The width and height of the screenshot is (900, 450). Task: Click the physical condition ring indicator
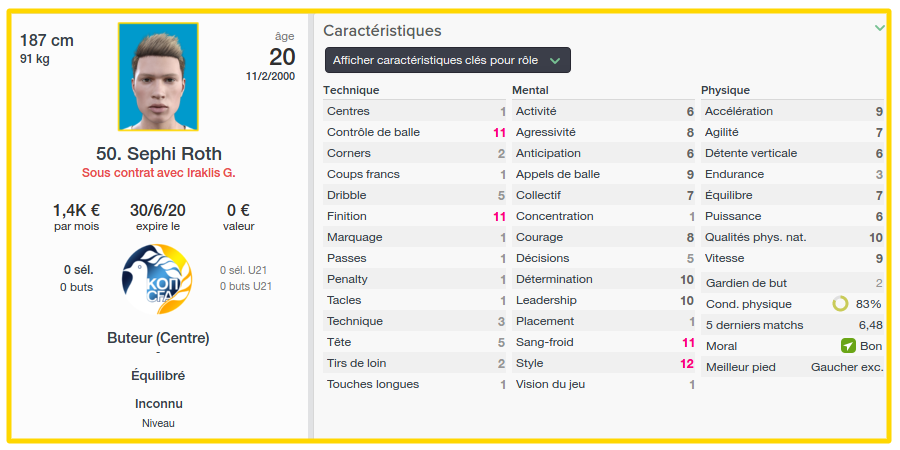[840, 304]
